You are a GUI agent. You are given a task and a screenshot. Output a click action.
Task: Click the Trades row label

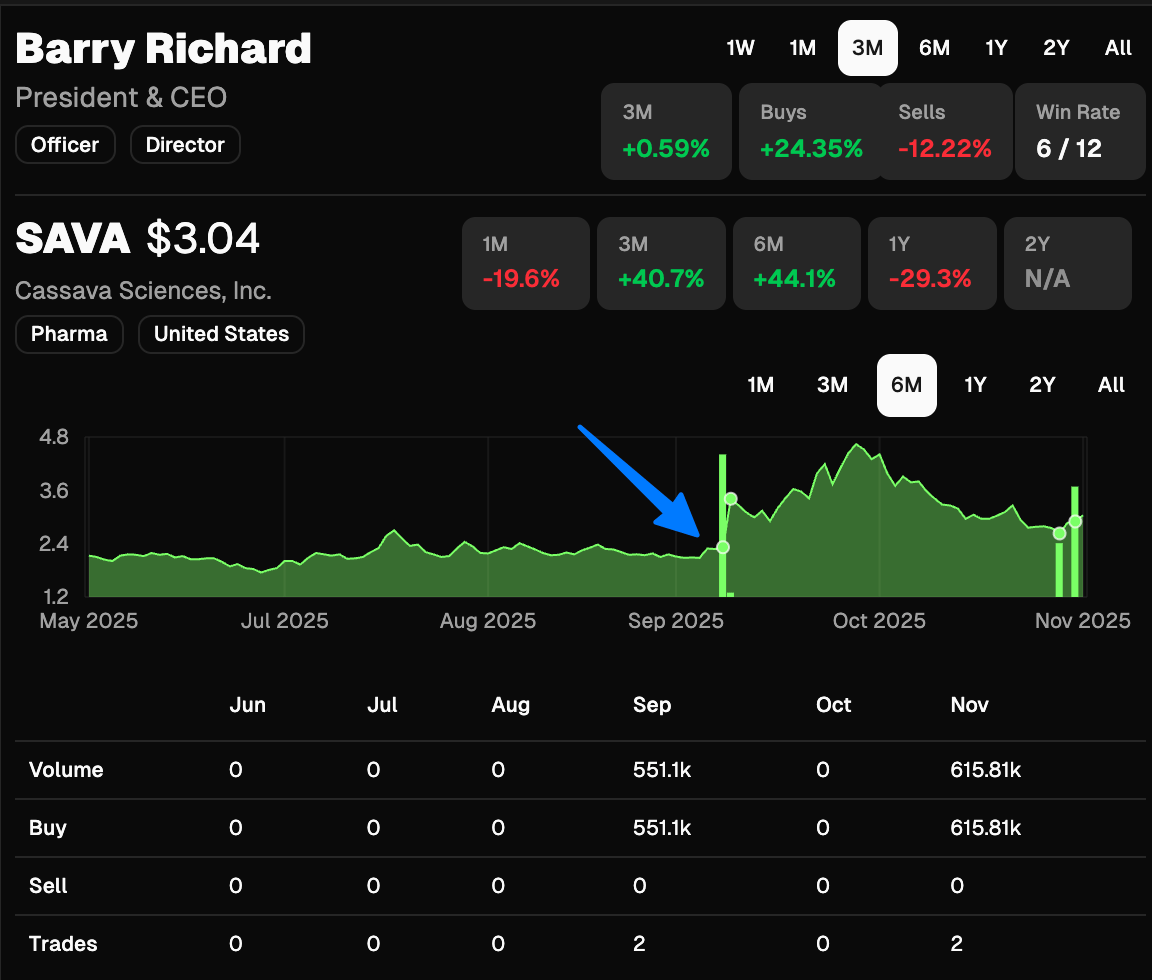[62, 944]
